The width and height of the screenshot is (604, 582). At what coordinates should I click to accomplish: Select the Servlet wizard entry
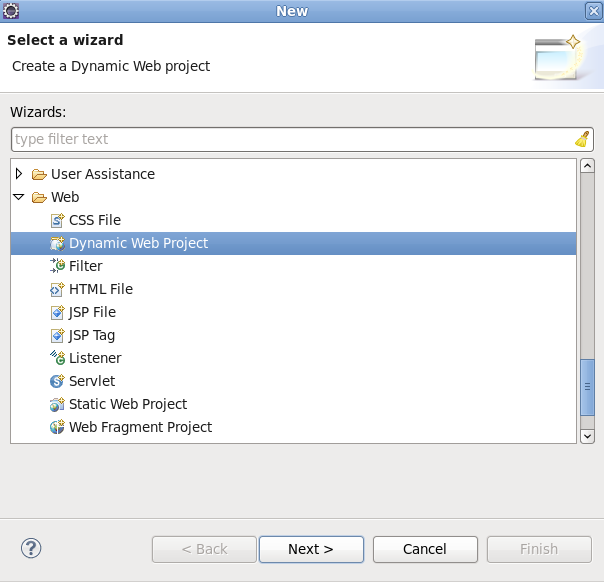pos(92,381)
